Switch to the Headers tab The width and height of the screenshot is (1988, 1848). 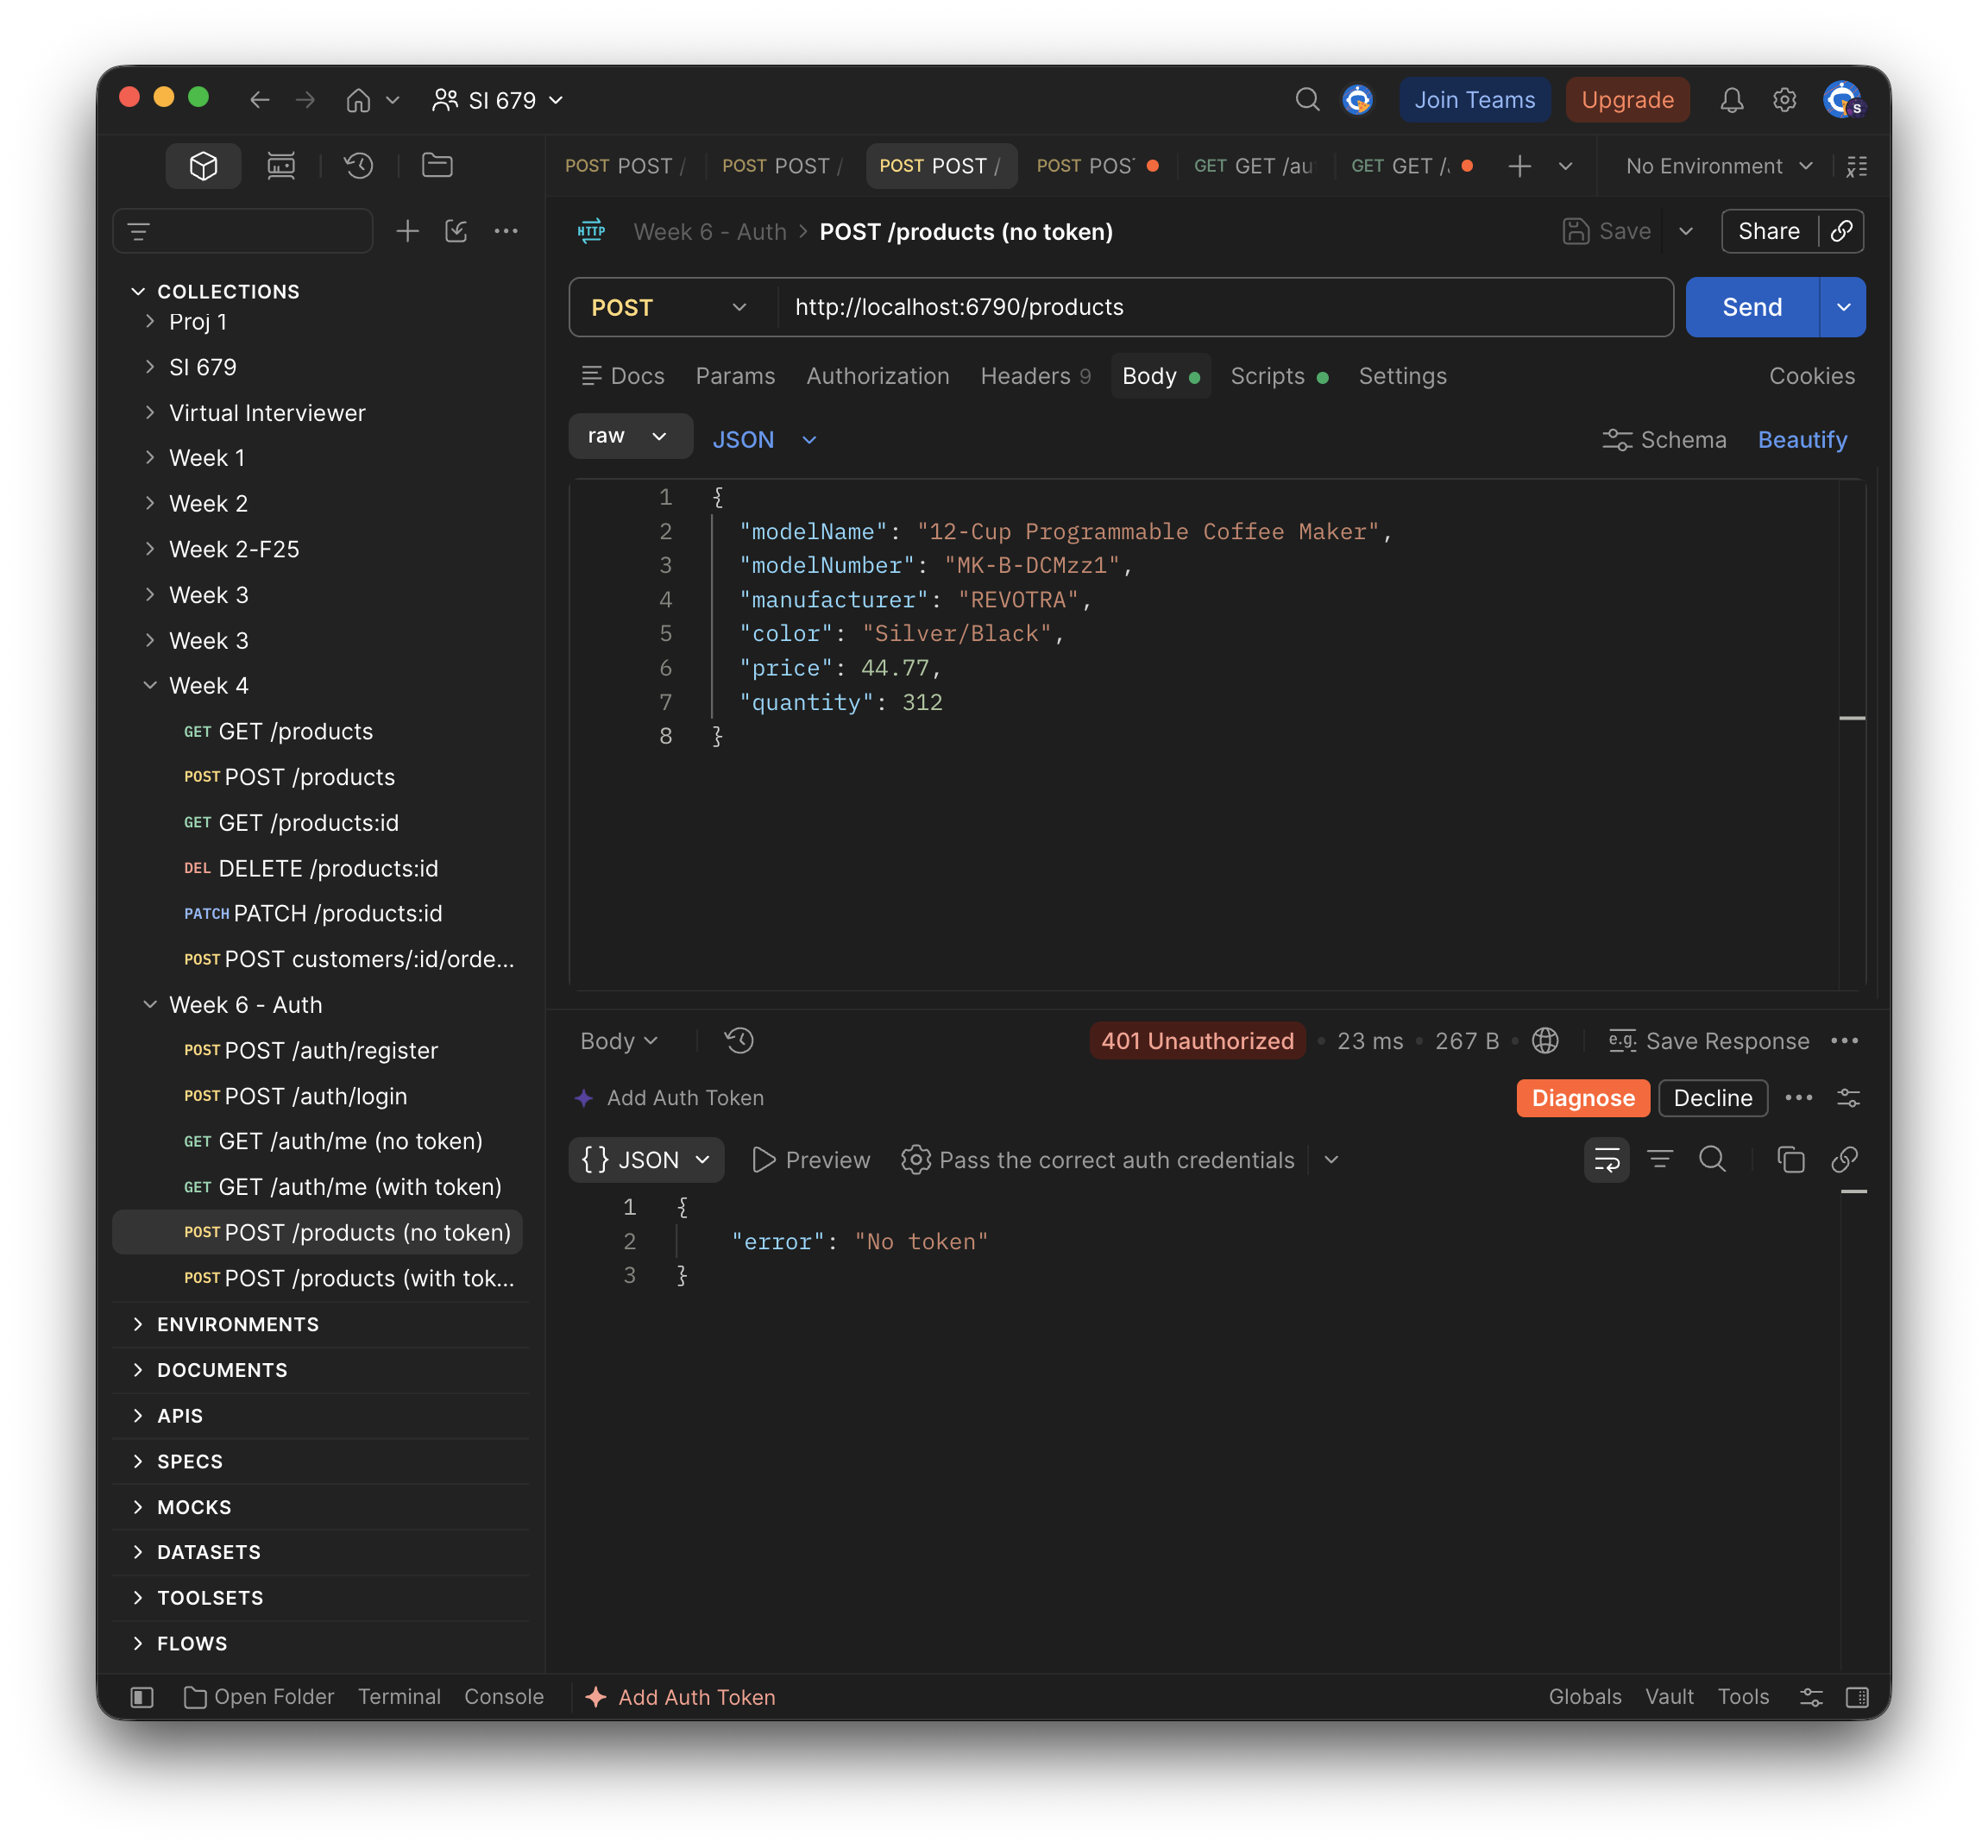[1035, 376]
